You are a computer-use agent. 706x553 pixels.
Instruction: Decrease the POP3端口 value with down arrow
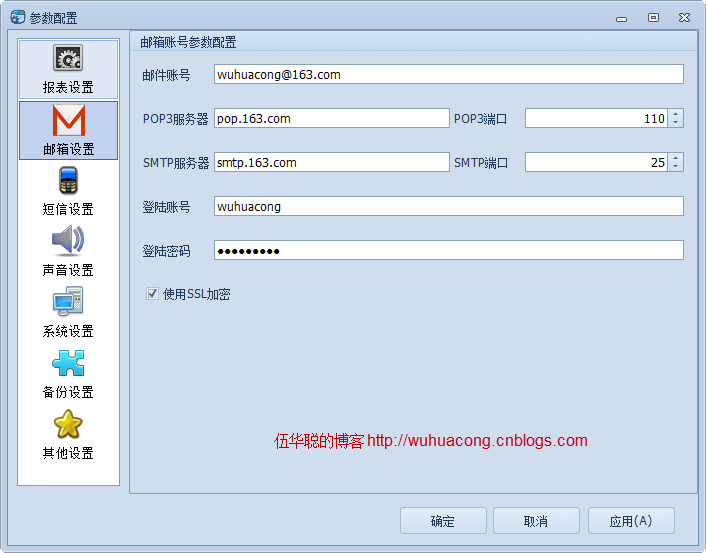[x=675, y=123]
